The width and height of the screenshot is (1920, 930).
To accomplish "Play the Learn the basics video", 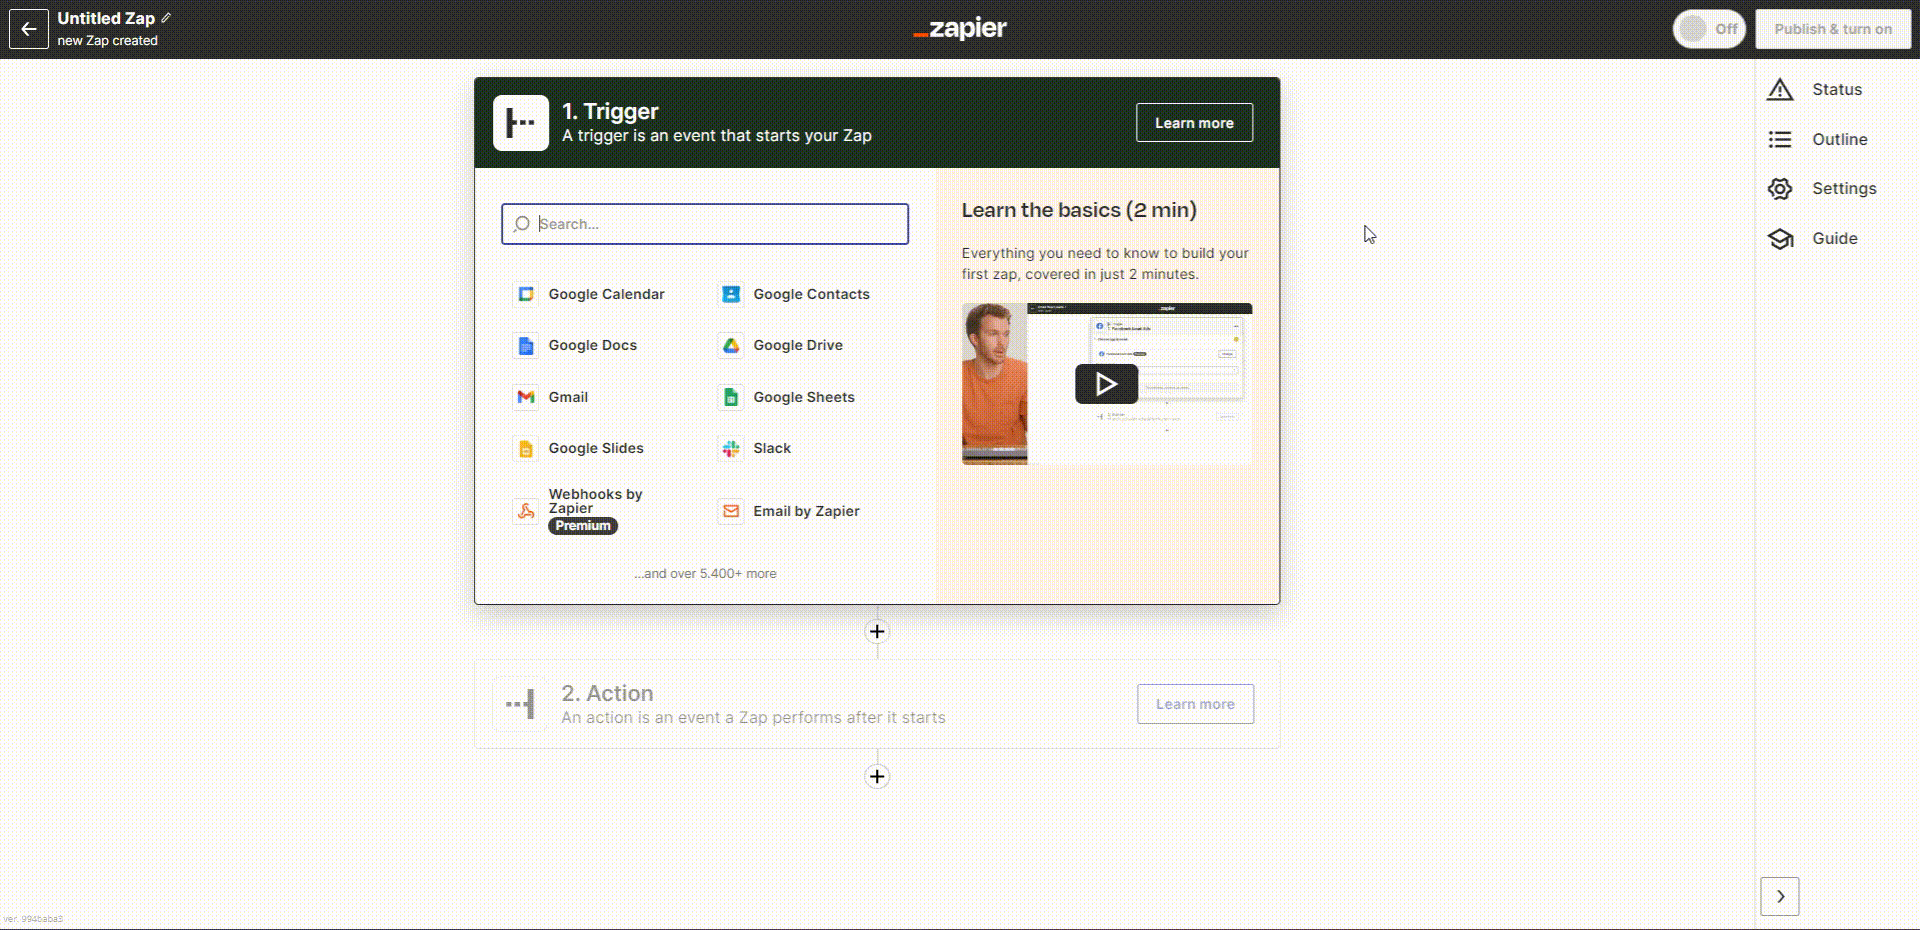I will (x=1106, y=384).
